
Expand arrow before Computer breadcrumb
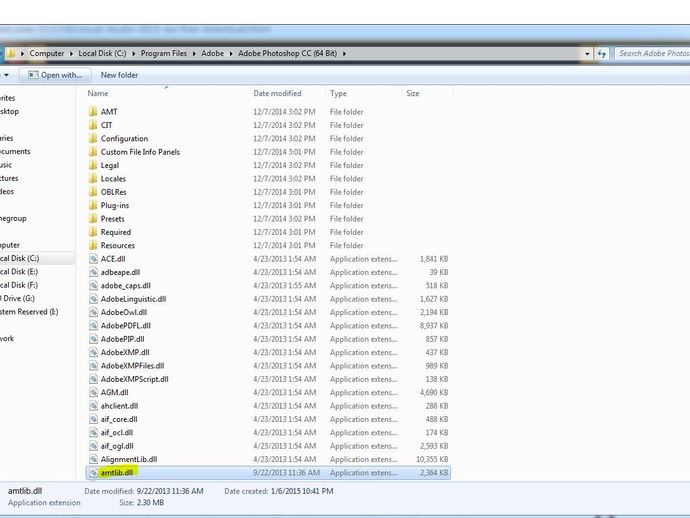22,53
